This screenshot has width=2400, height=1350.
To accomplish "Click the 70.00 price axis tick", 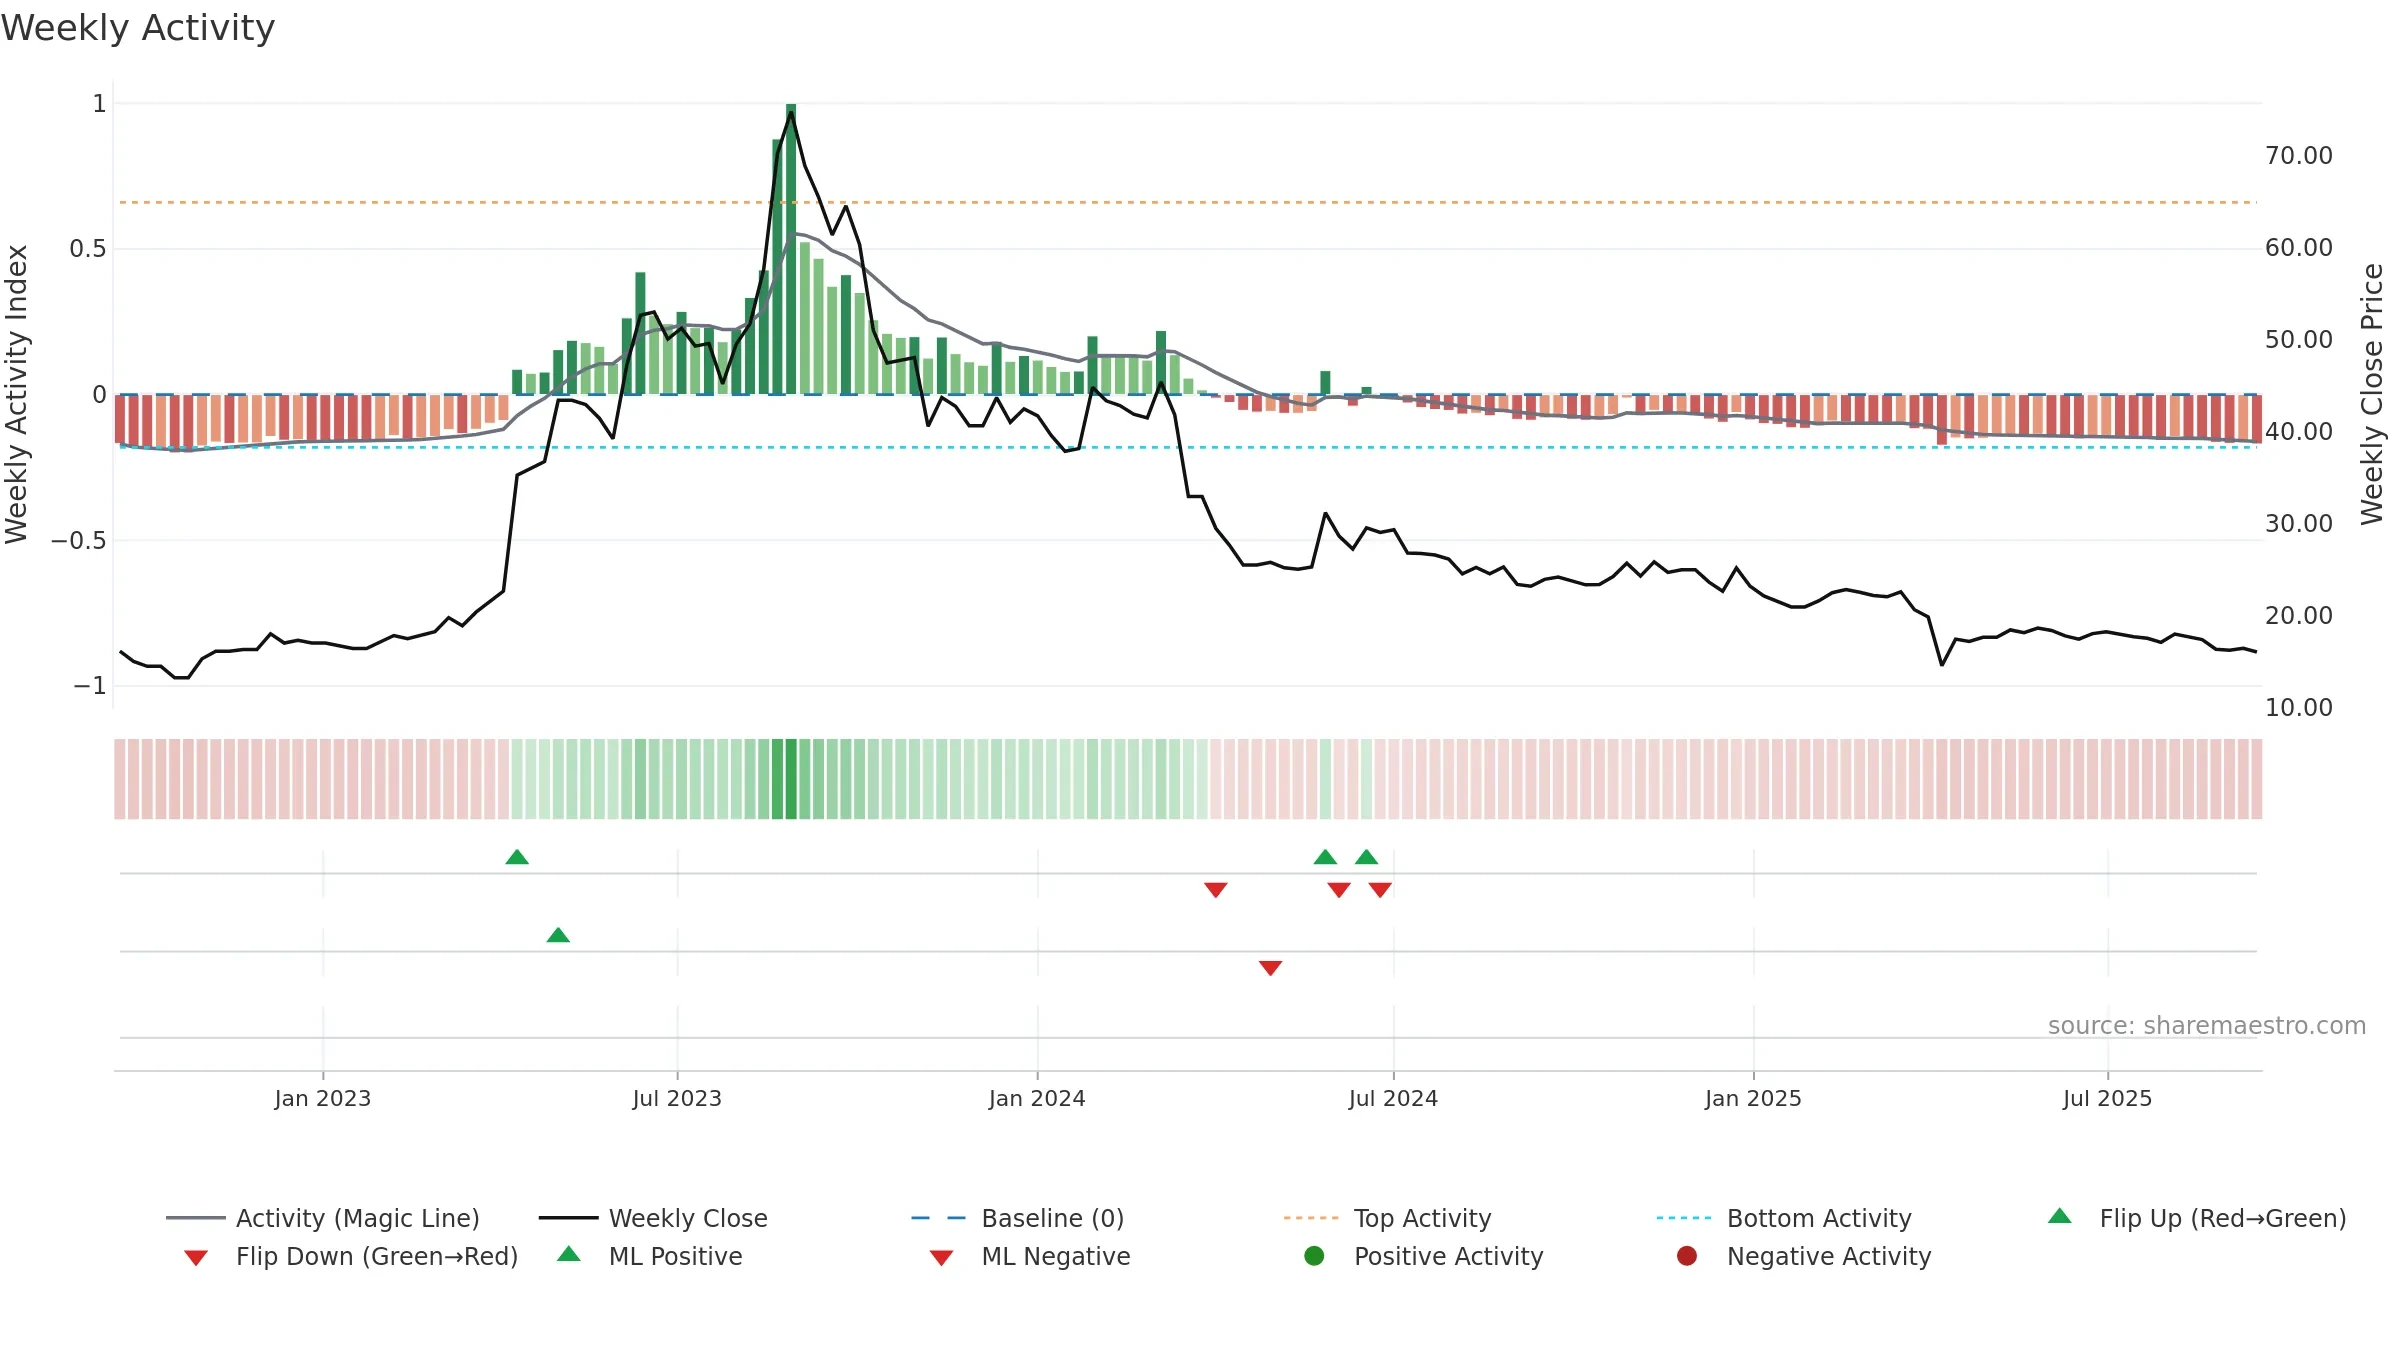I will 2298,156.
